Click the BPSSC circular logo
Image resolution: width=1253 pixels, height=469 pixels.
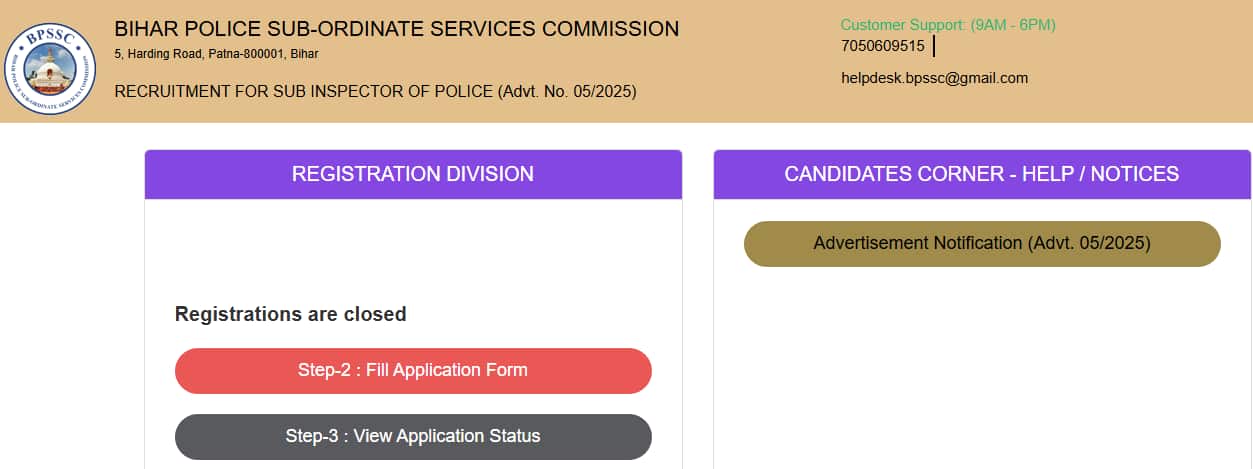click(x=50, y=68)
